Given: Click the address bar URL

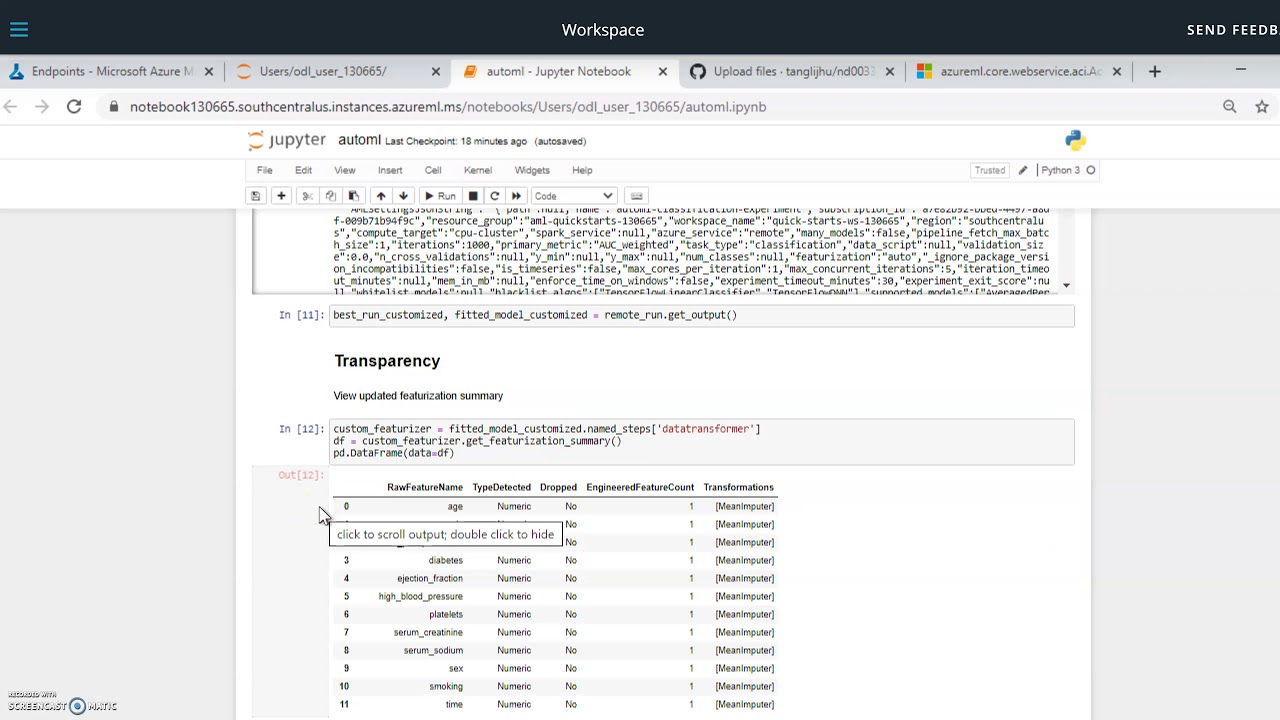Looking at the screenshot, I should [x=447, y=106].
